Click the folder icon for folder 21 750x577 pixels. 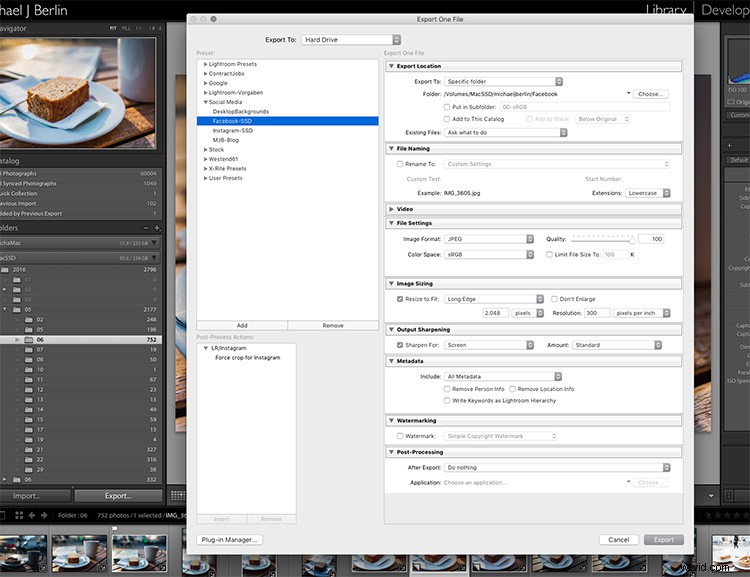[29, 450]
